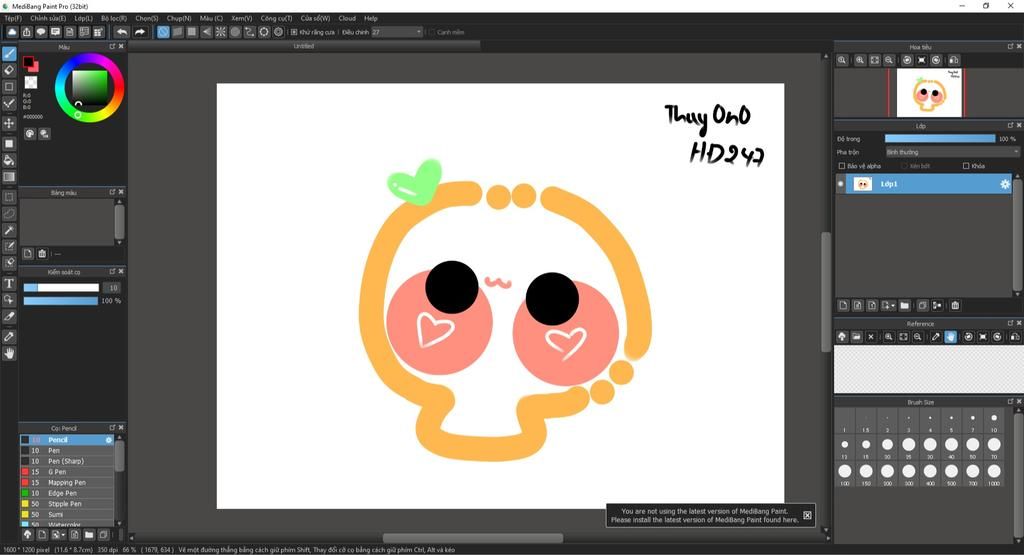
Task: Duplicate the layer via layer panel icon
Action: pos(923,305)
